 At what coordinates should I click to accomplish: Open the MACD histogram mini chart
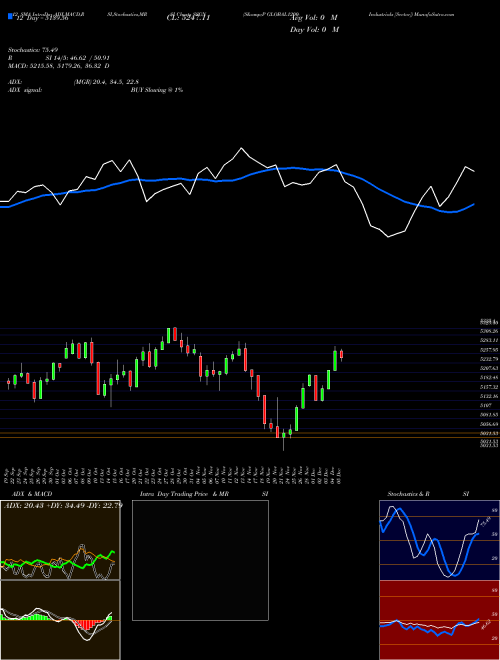[60, 620]
